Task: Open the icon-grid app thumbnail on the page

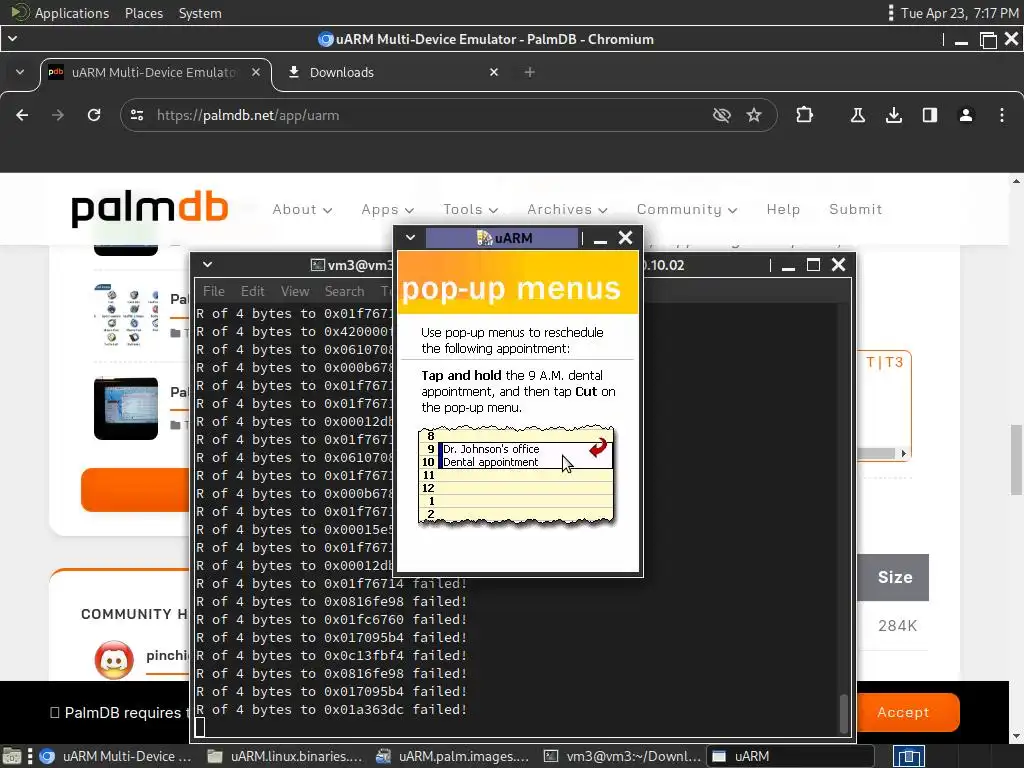Action: point(126,315)
